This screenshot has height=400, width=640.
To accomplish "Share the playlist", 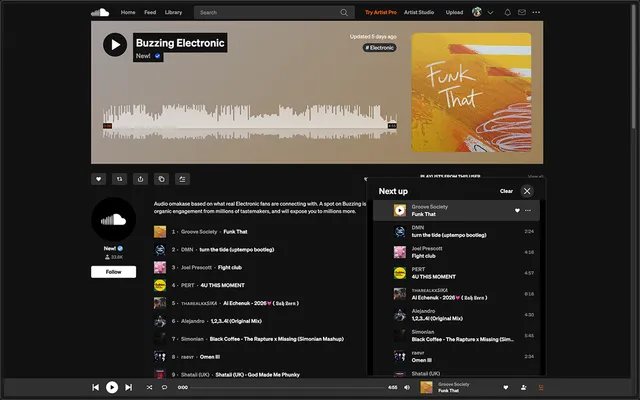I will click(140, 179).
